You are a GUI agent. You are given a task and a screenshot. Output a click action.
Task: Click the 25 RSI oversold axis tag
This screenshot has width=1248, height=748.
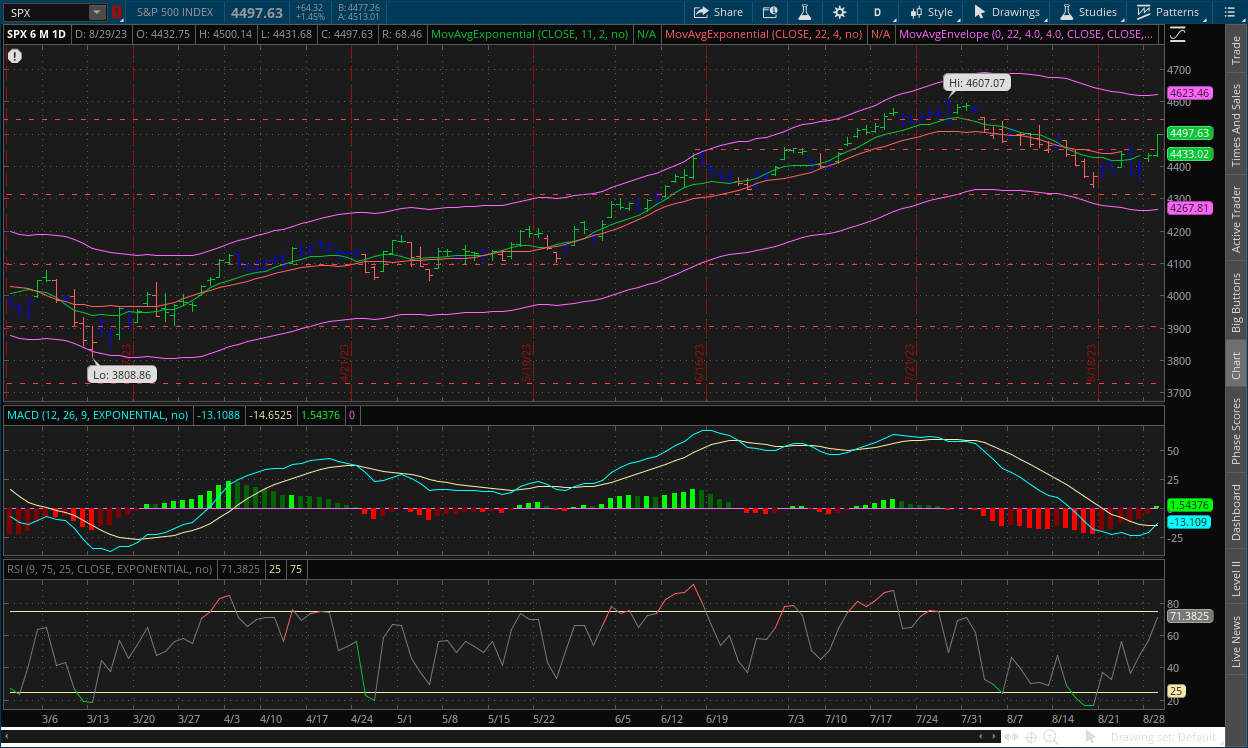click(x=1177, y=691)
